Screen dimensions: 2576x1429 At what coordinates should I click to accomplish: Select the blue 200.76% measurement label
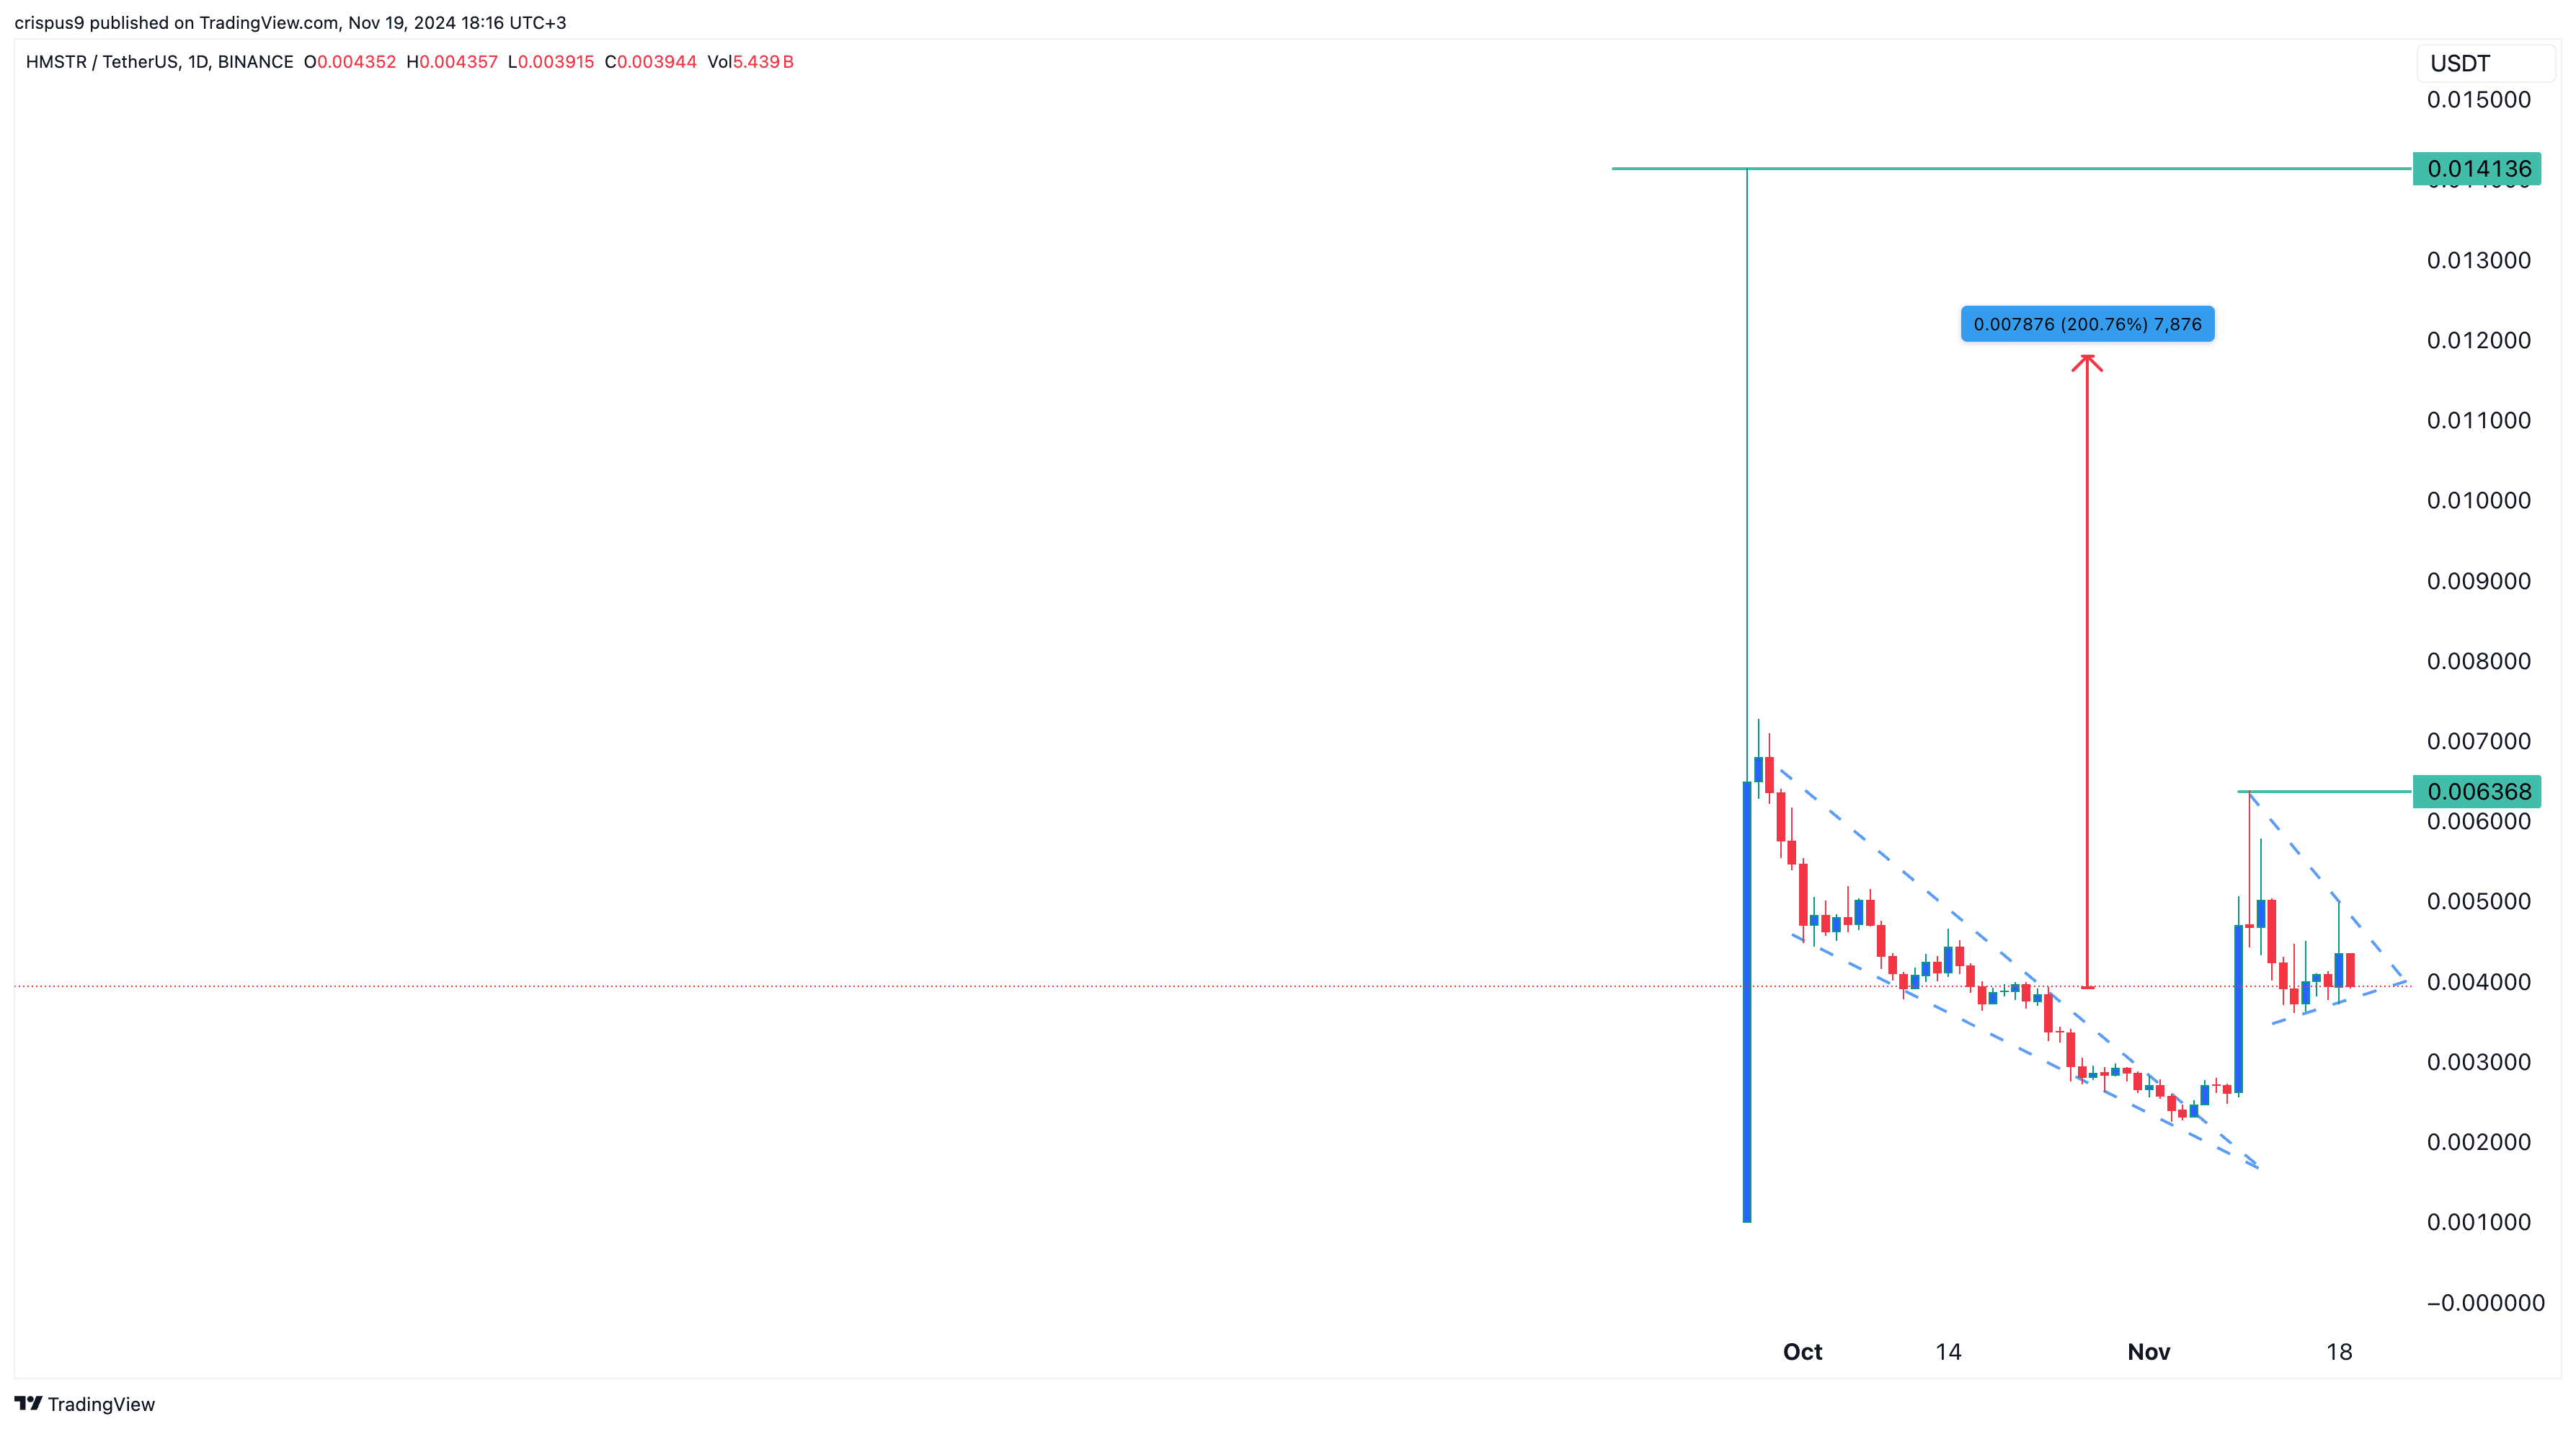pos(2087,324)
